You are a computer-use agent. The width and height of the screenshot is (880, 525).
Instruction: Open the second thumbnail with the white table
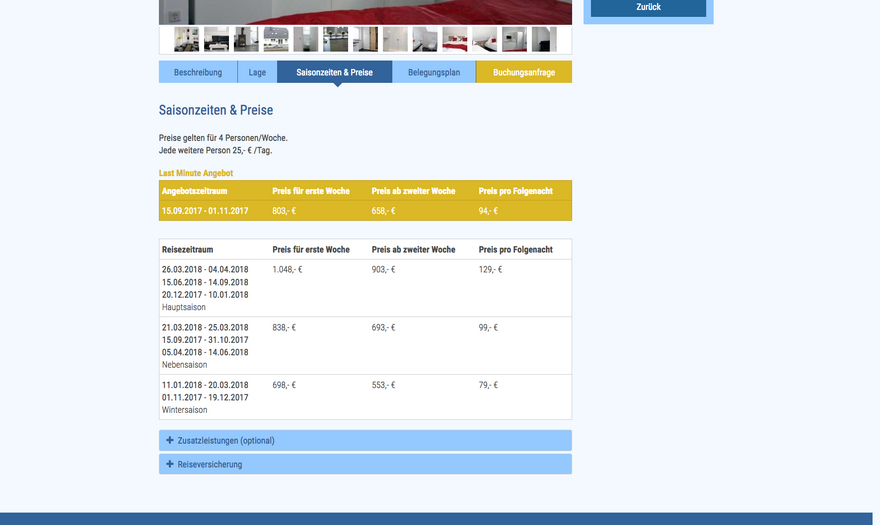click(x=216, y=39)
